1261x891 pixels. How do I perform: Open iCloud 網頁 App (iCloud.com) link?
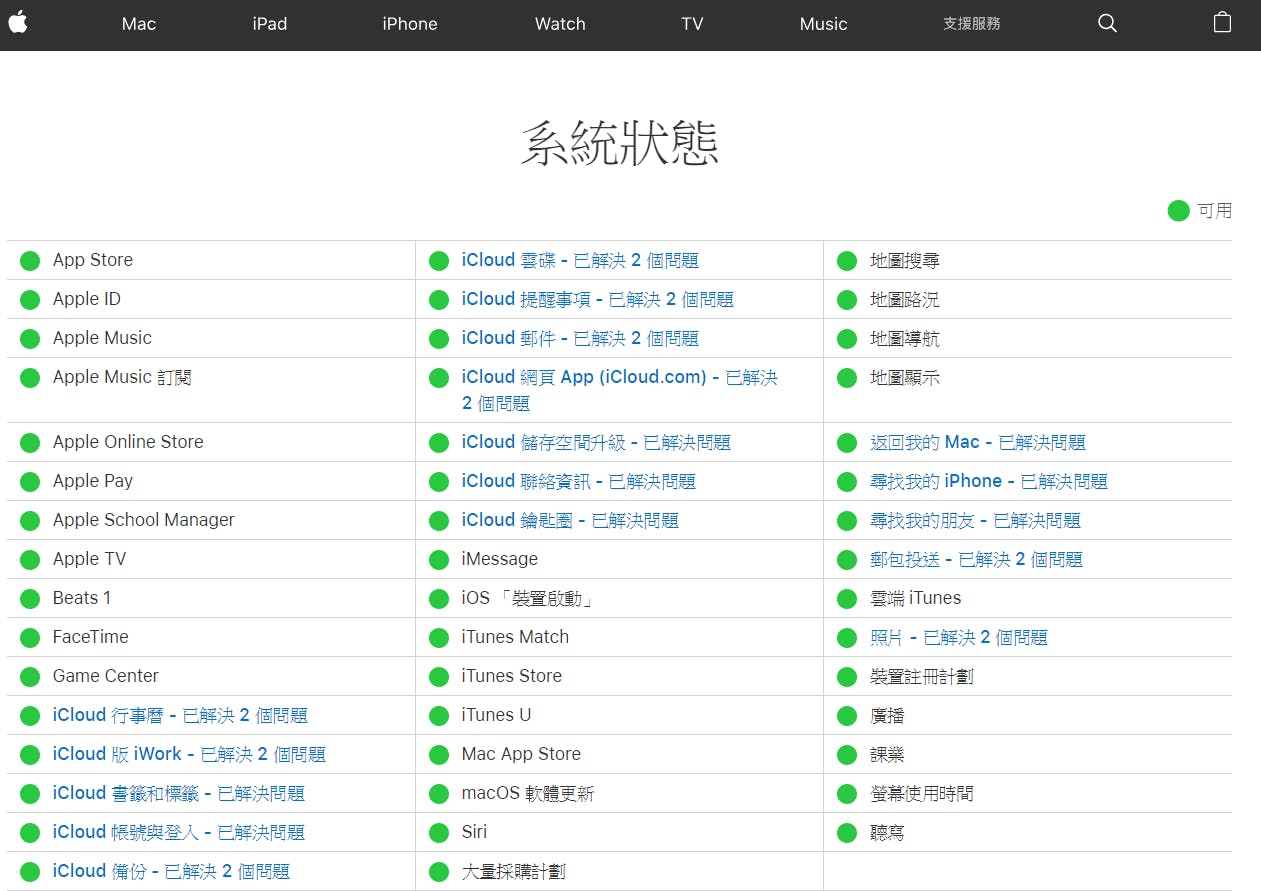click(620, 390)
